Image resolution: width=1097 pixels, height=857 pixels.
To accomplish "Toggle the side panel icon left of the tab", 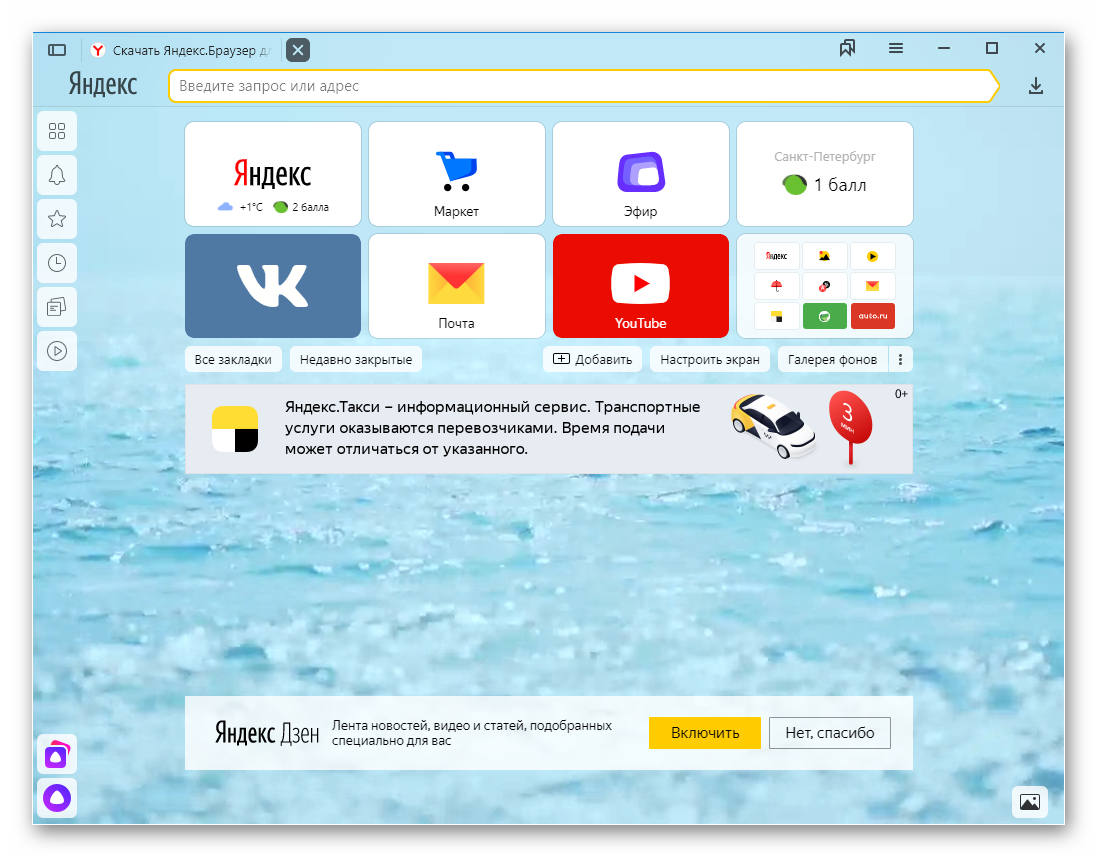I will click(57, 50).
